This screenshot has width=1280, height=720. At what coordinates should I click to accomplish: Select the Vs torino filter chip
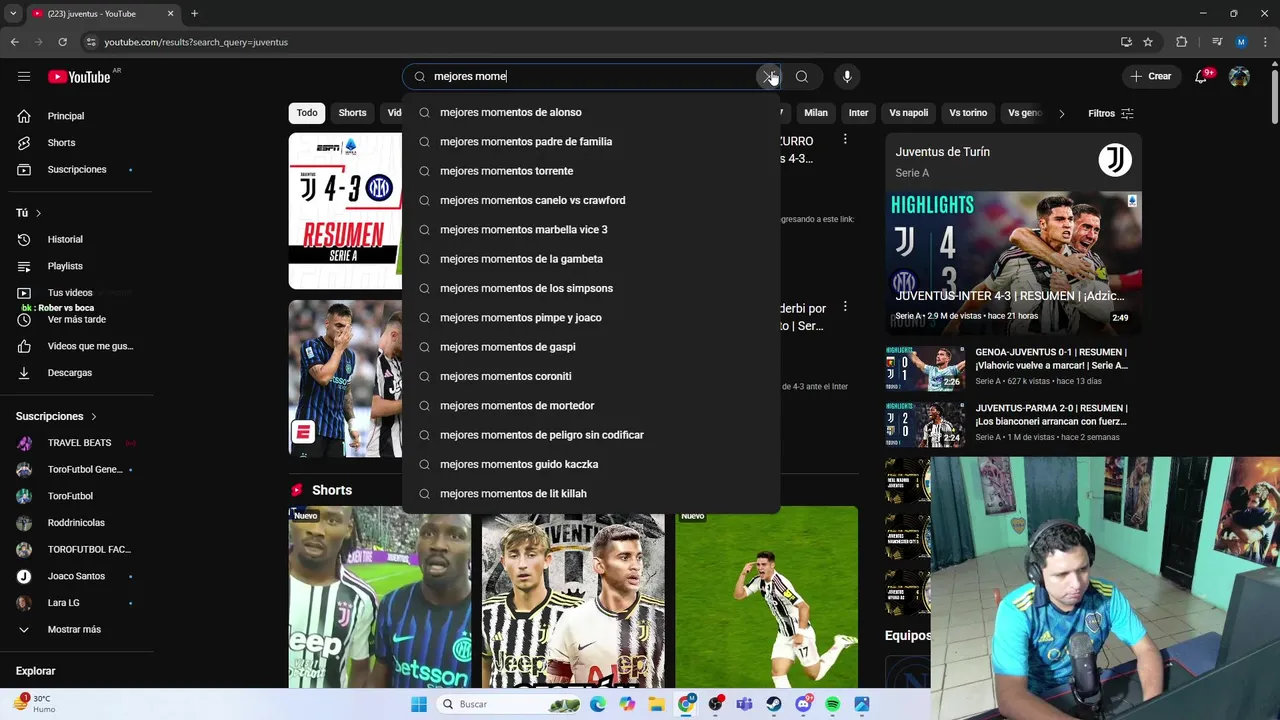pyautogui.click(x=968, y=113)
